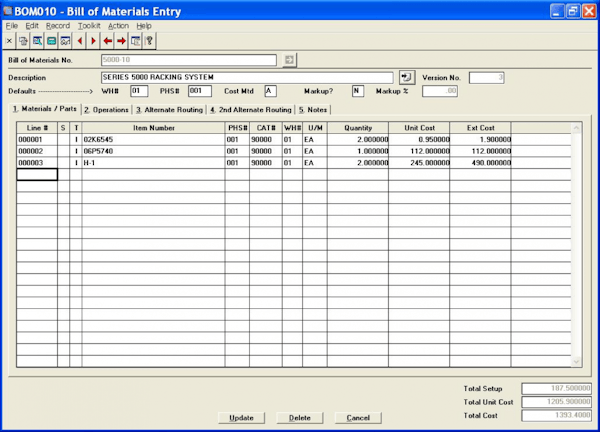600x432 pixels.
Task: Click the Item Number column header
Action: coord(153,128)
